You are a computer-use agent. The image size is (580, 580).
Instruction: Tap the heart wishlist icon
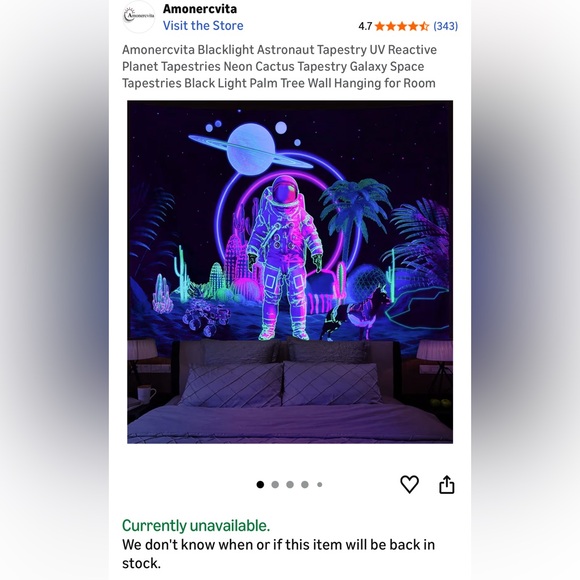(x=409, y=484)
